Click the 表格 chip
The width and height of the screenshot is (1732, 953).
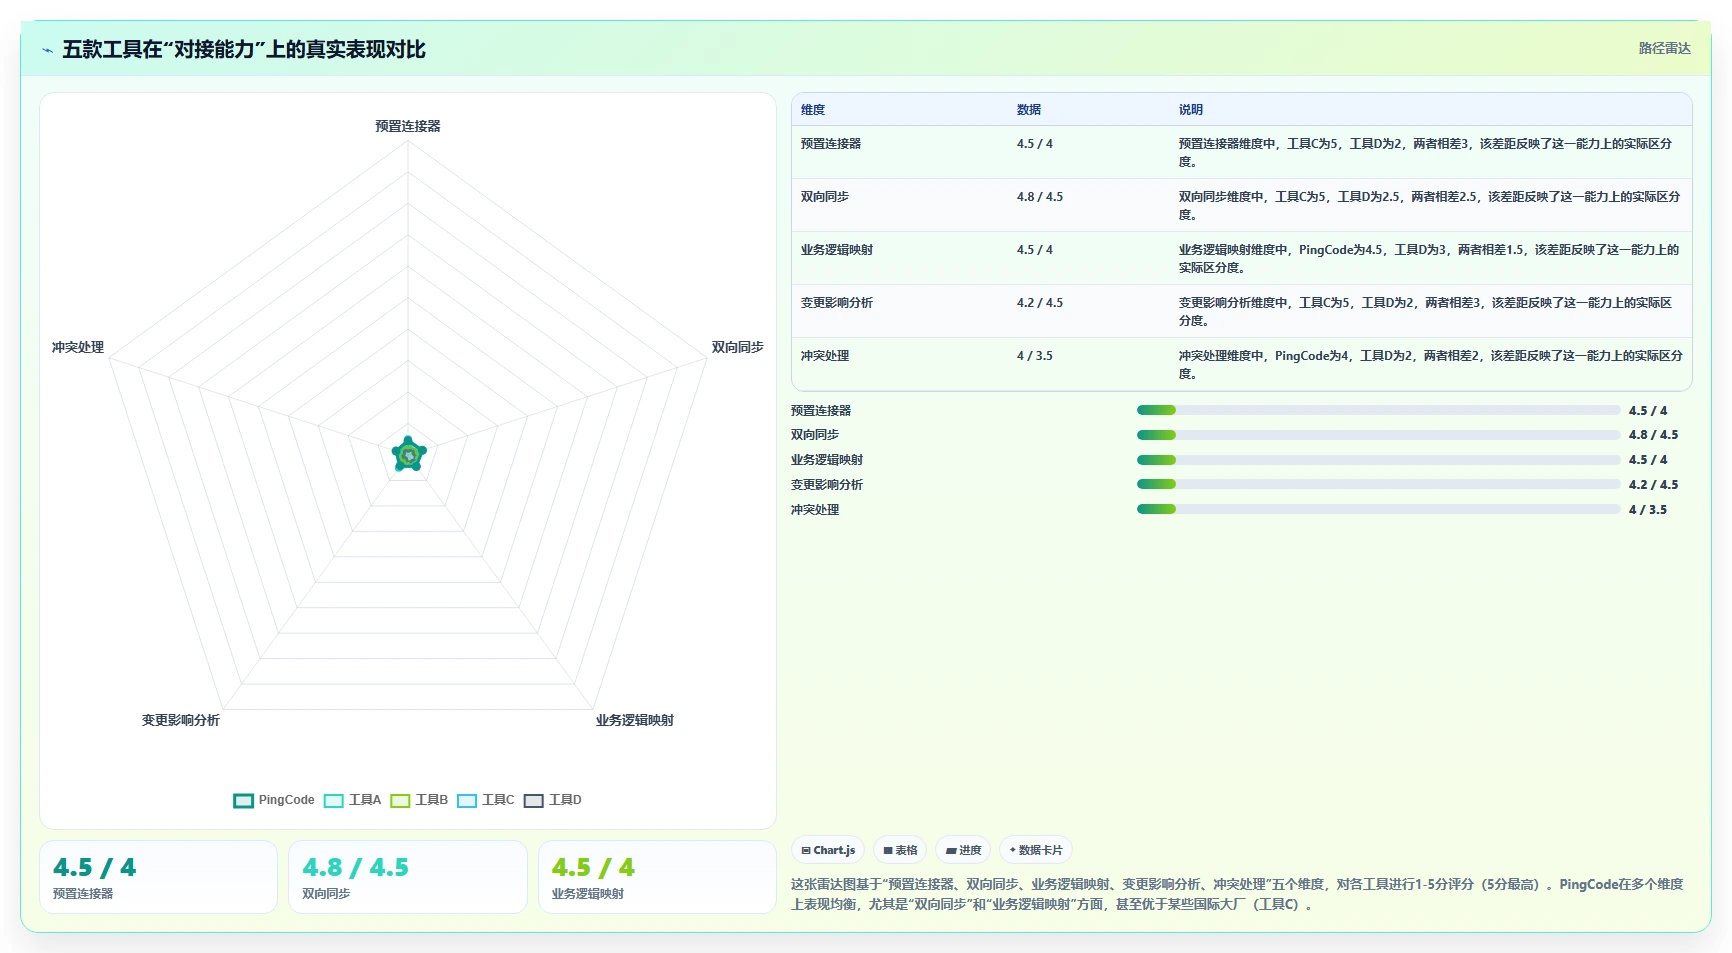900,850
